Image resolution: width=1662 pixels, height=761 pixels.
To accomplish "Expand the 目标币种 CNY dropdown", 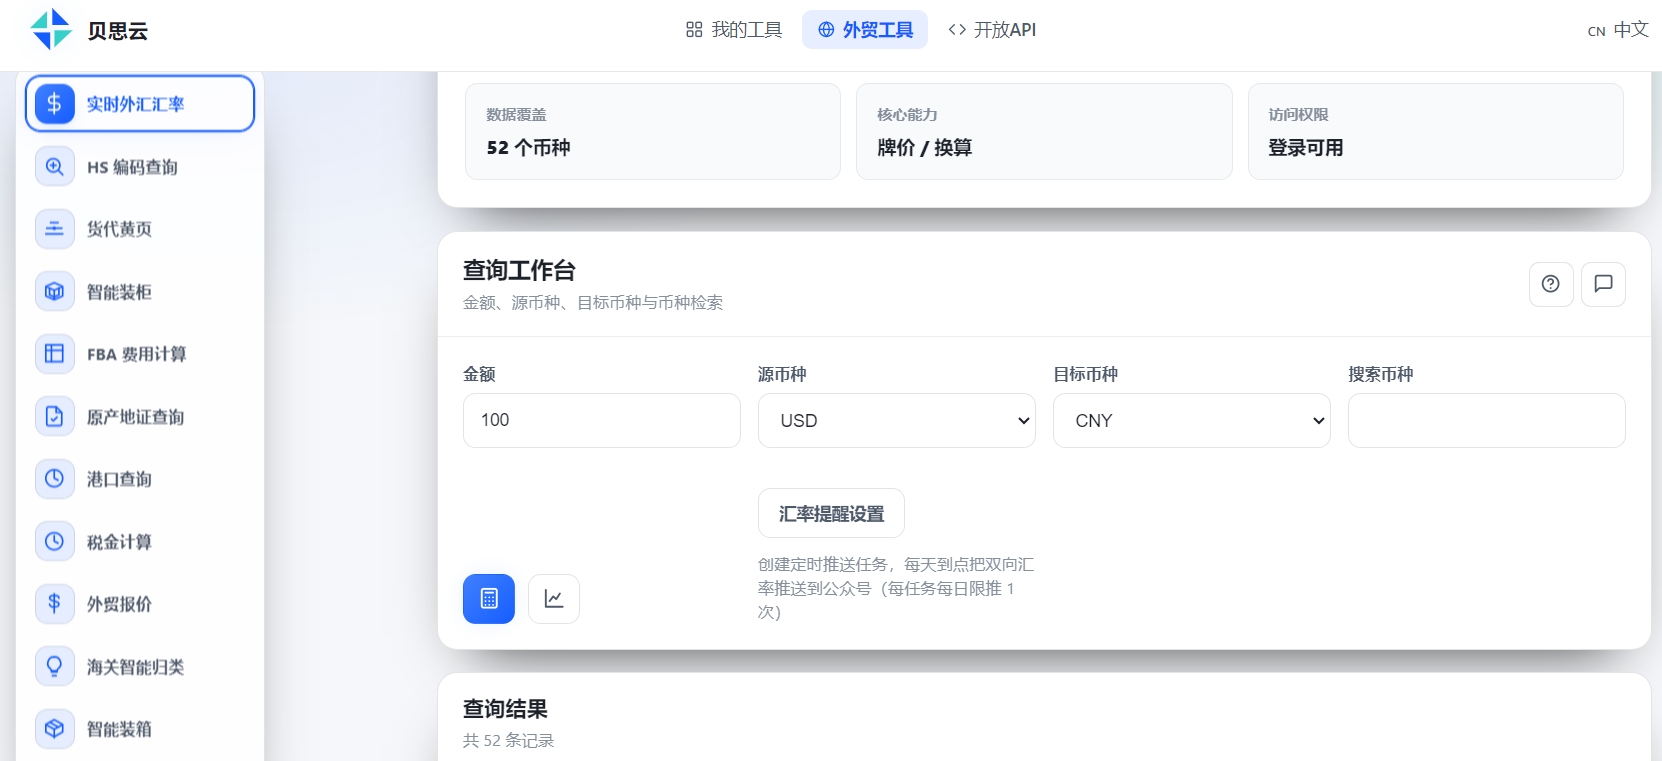I will pyautogui.click(x=1192, y=420).
